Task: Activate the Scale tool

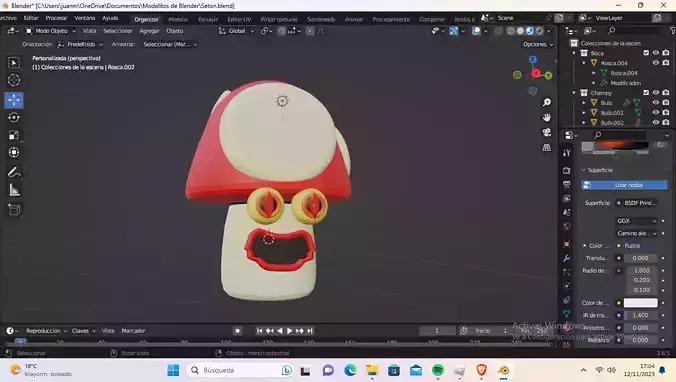Action: pos(14,135)
